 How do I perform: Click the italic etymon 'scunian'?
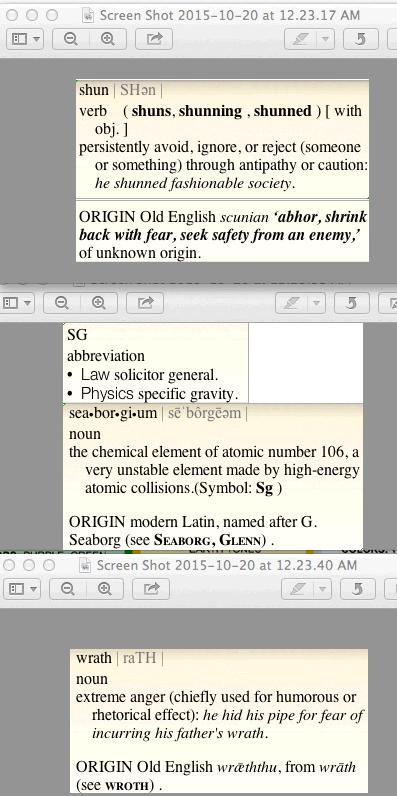pyautogui.click(x=244, y=217)
